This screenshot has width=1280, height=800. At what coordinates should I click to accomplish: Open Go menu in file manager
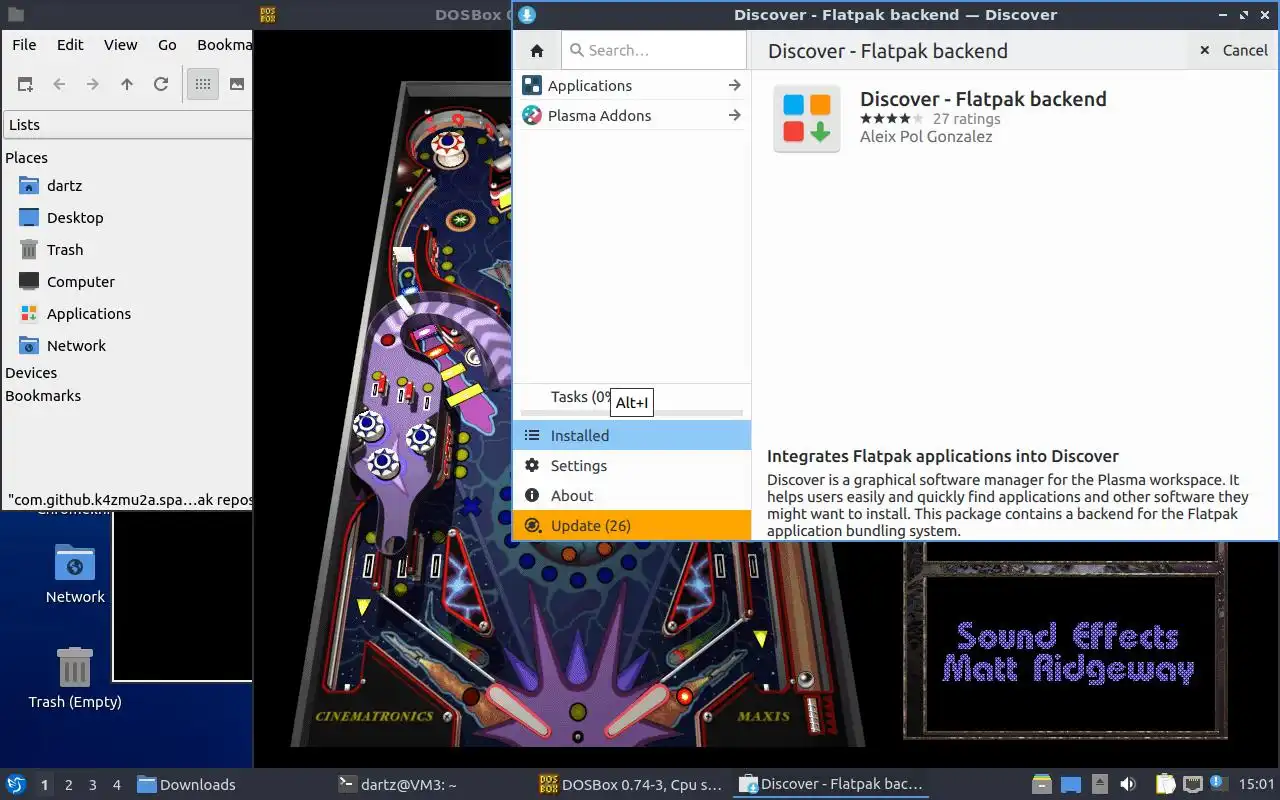tap(167, 45)
